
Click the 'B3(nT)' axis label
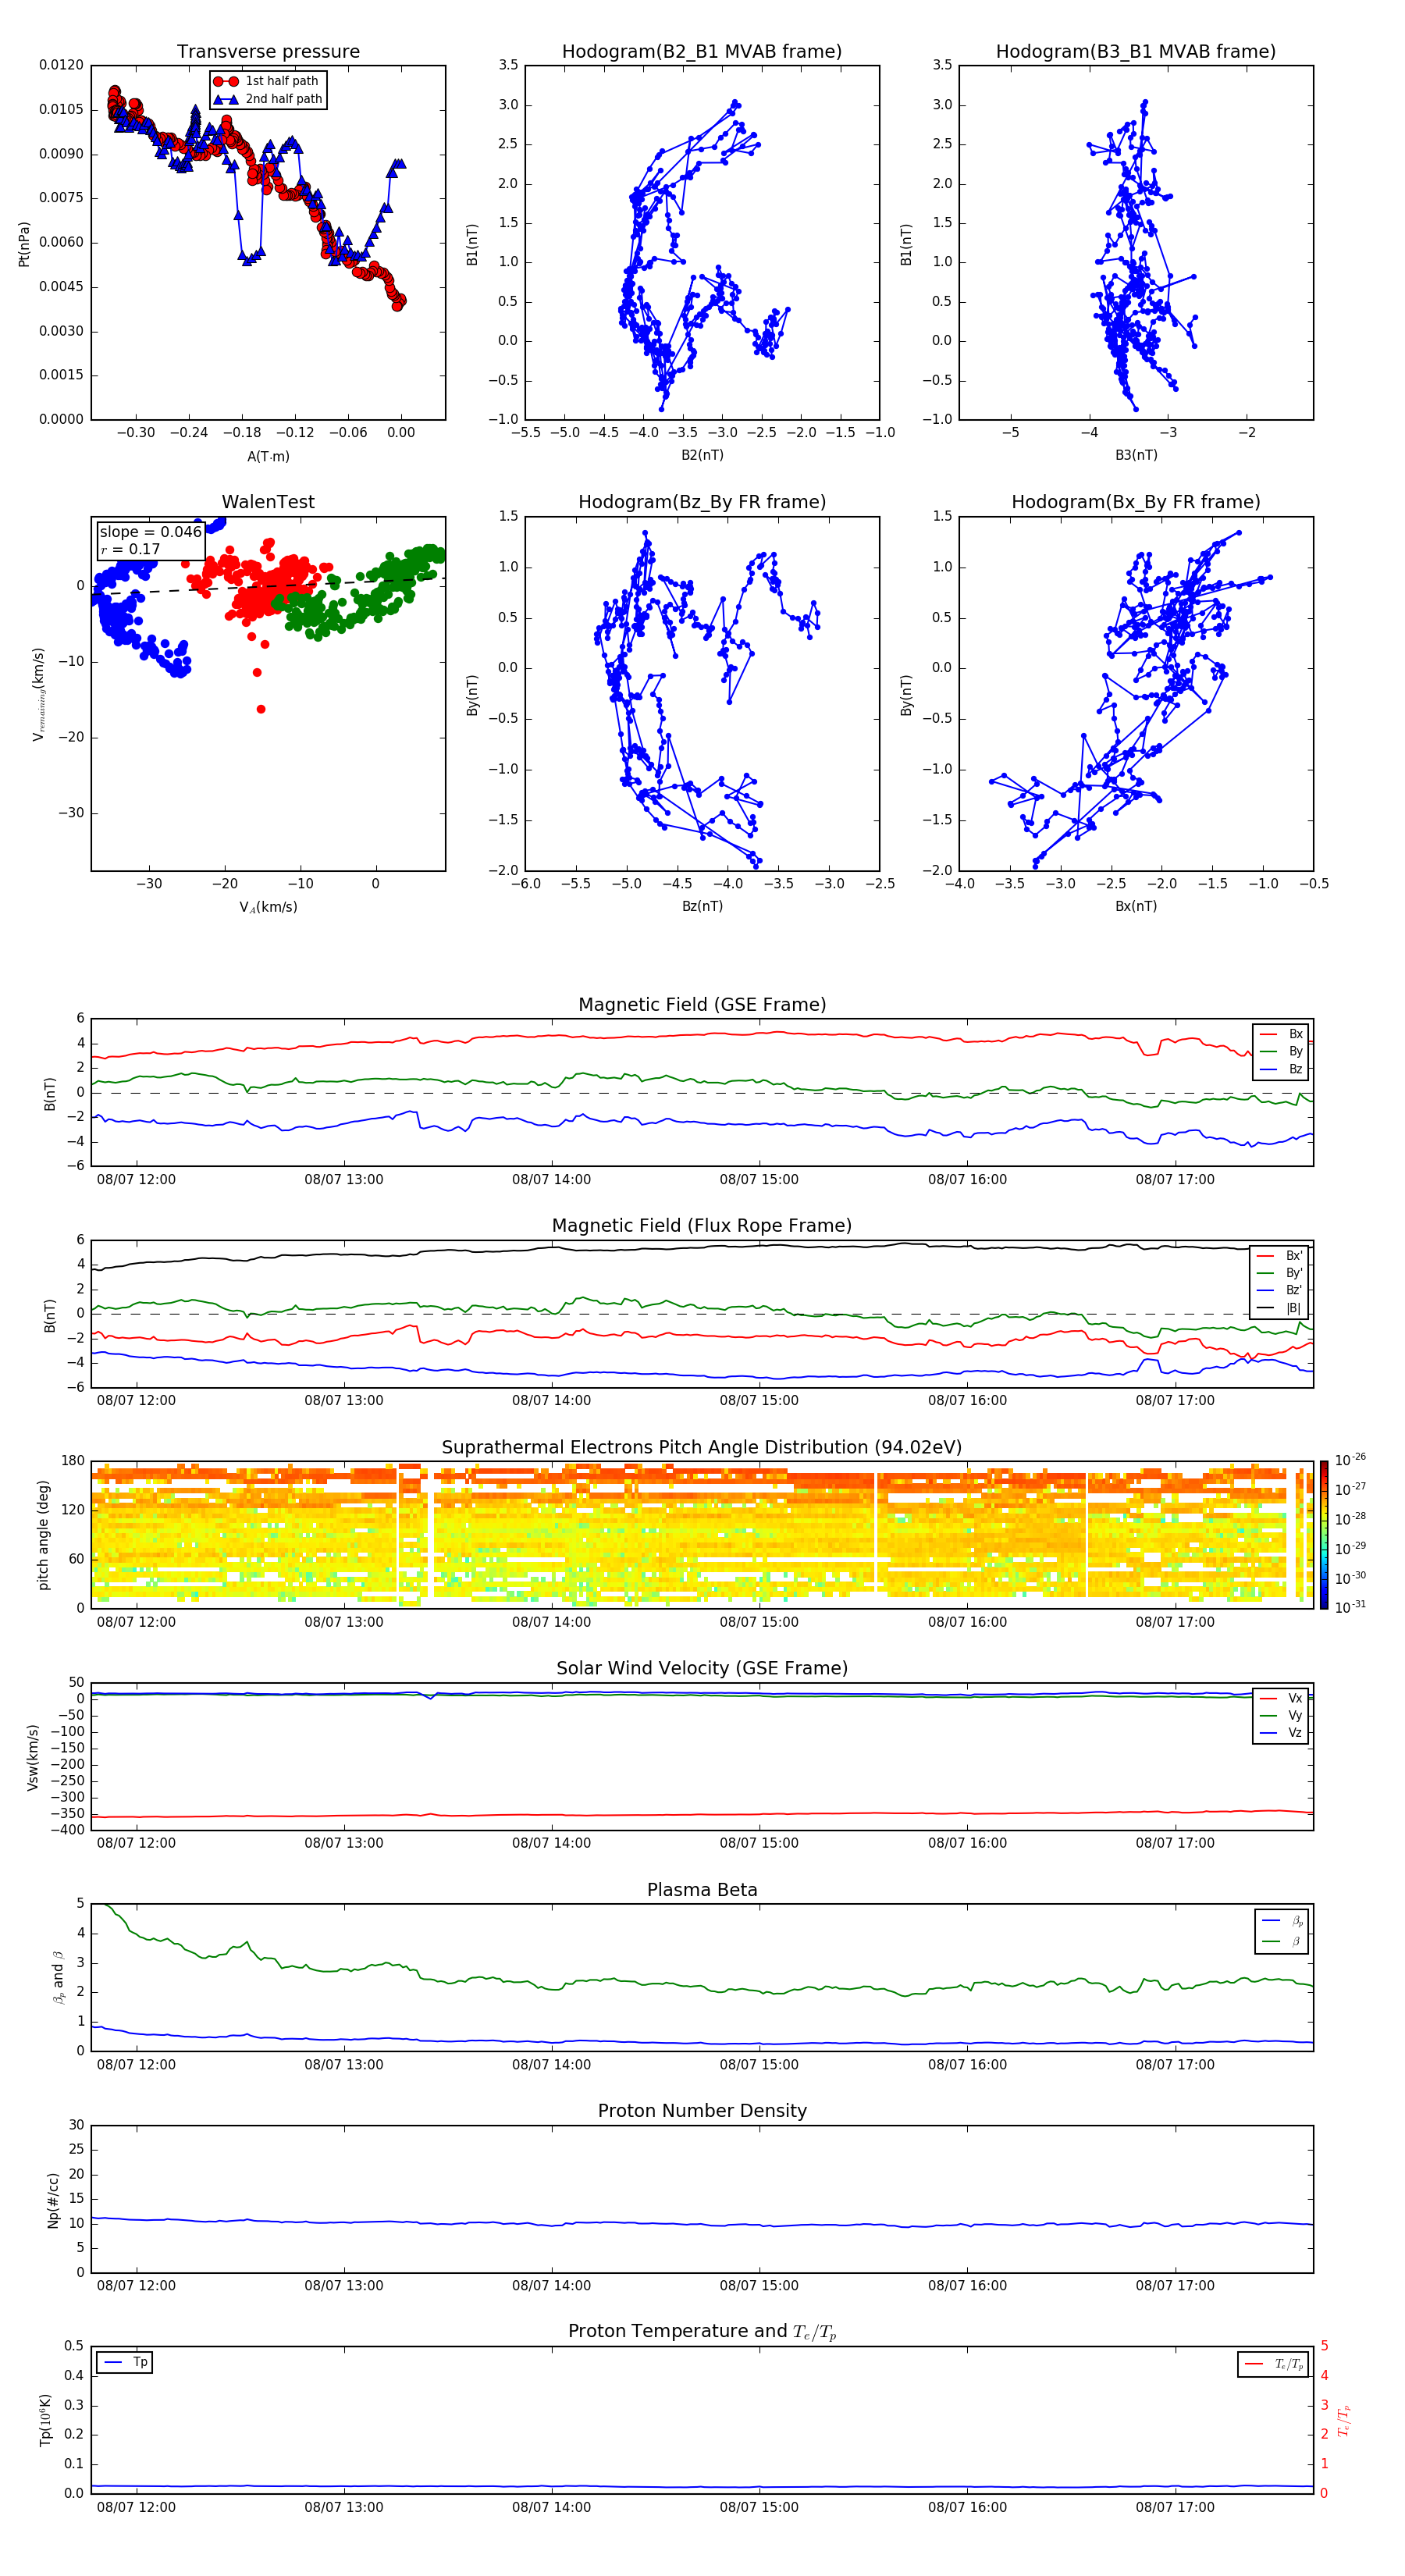(x=1136, y=455)
